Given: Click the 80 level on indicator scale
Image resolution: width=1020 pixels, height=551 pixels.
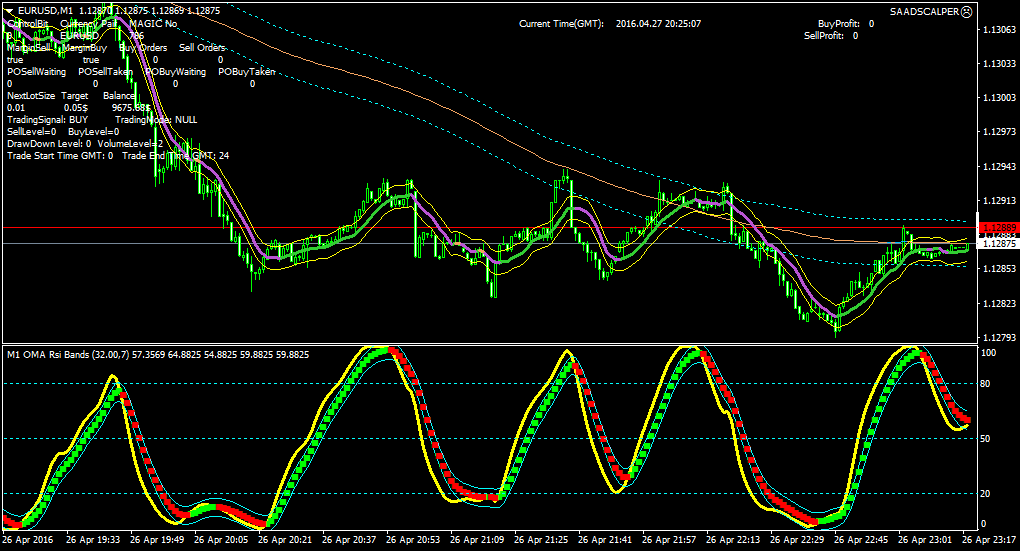Looking at the screenshot, I should click(x=985, y=384).
